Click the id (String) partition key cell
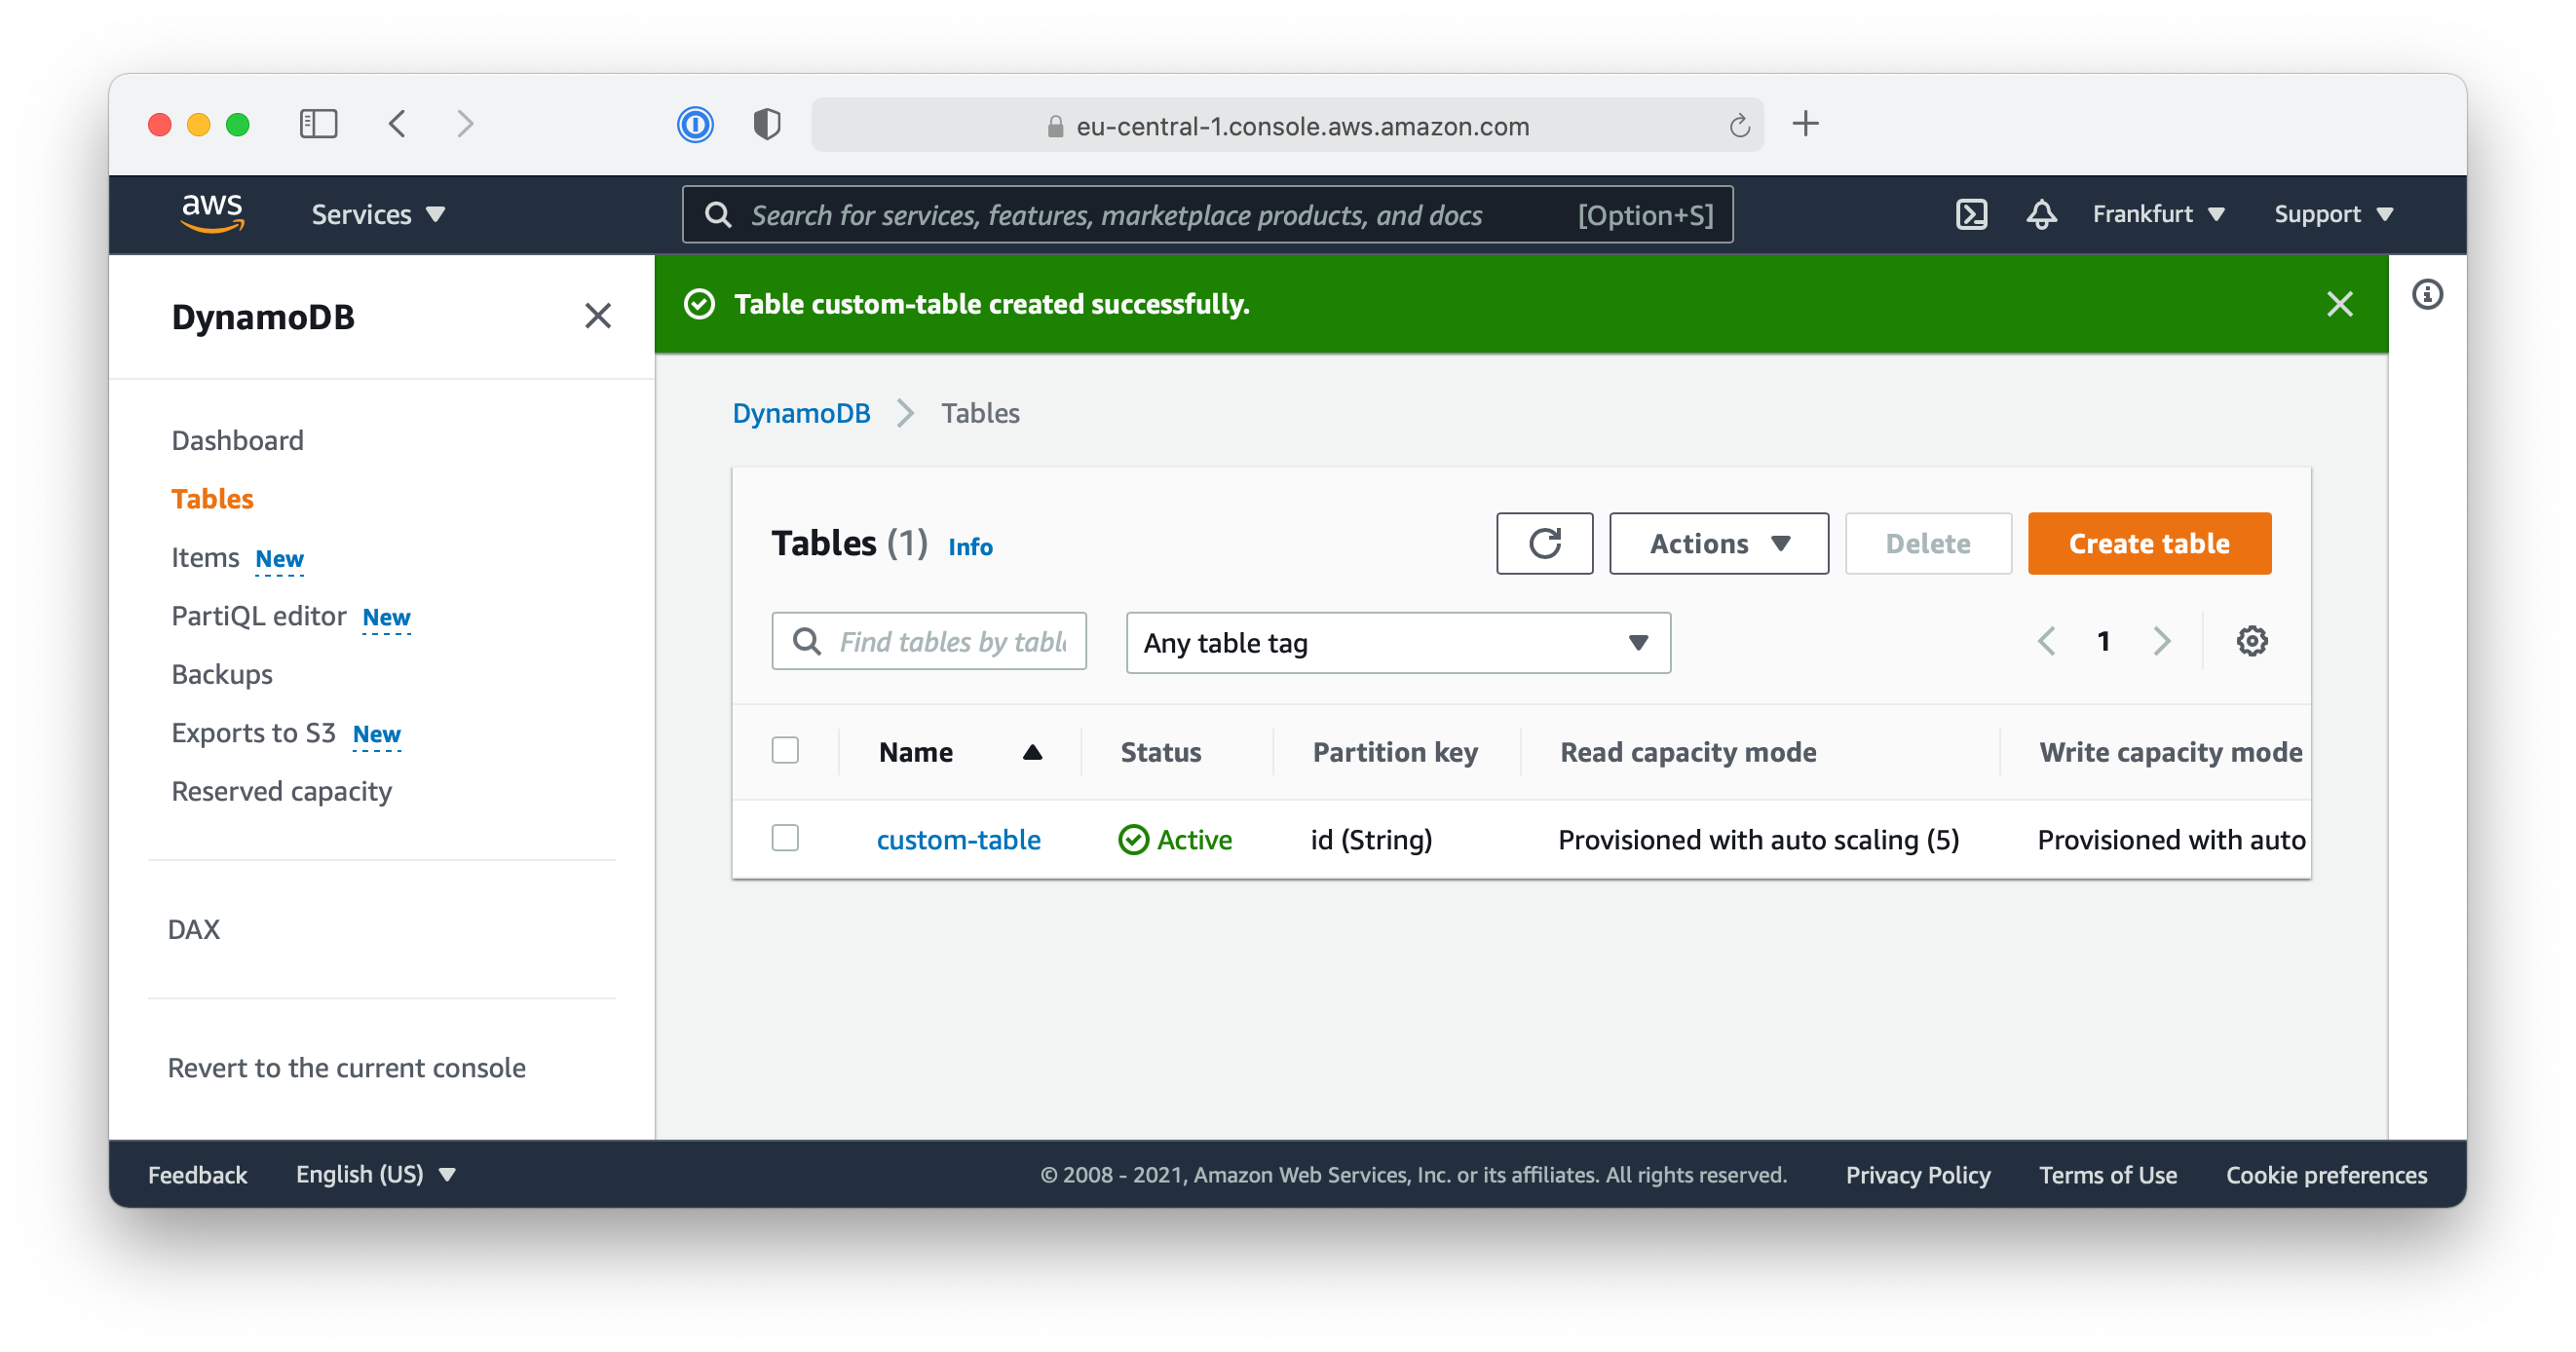The width and height of the screenshot is (2576, 1352). (1371, 839)
